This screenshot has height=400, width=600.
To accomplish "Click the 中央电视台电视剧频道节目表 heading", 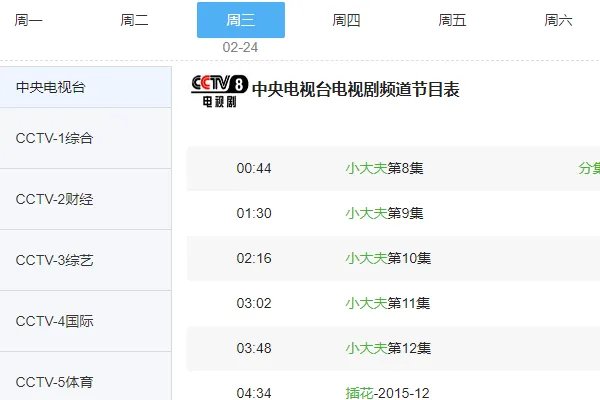I will click(356, 90).
